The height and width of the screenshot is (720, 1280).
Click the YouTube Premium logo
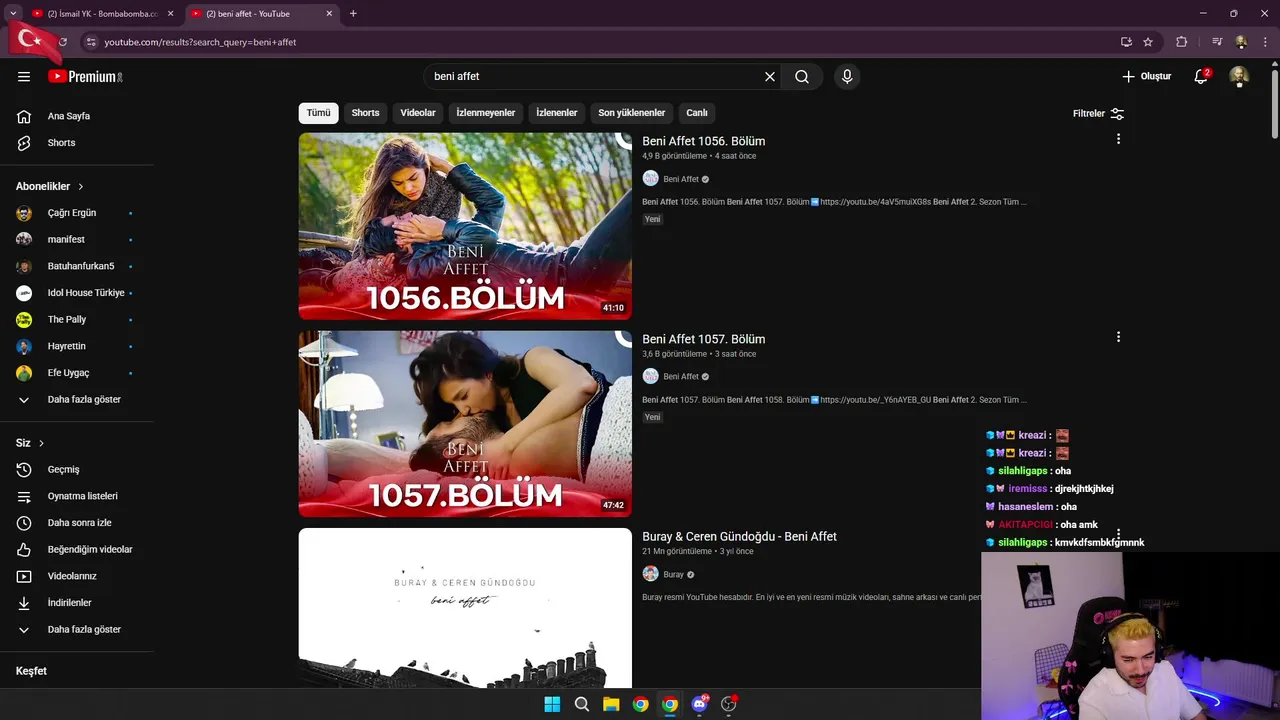click(x=85, y=76)
